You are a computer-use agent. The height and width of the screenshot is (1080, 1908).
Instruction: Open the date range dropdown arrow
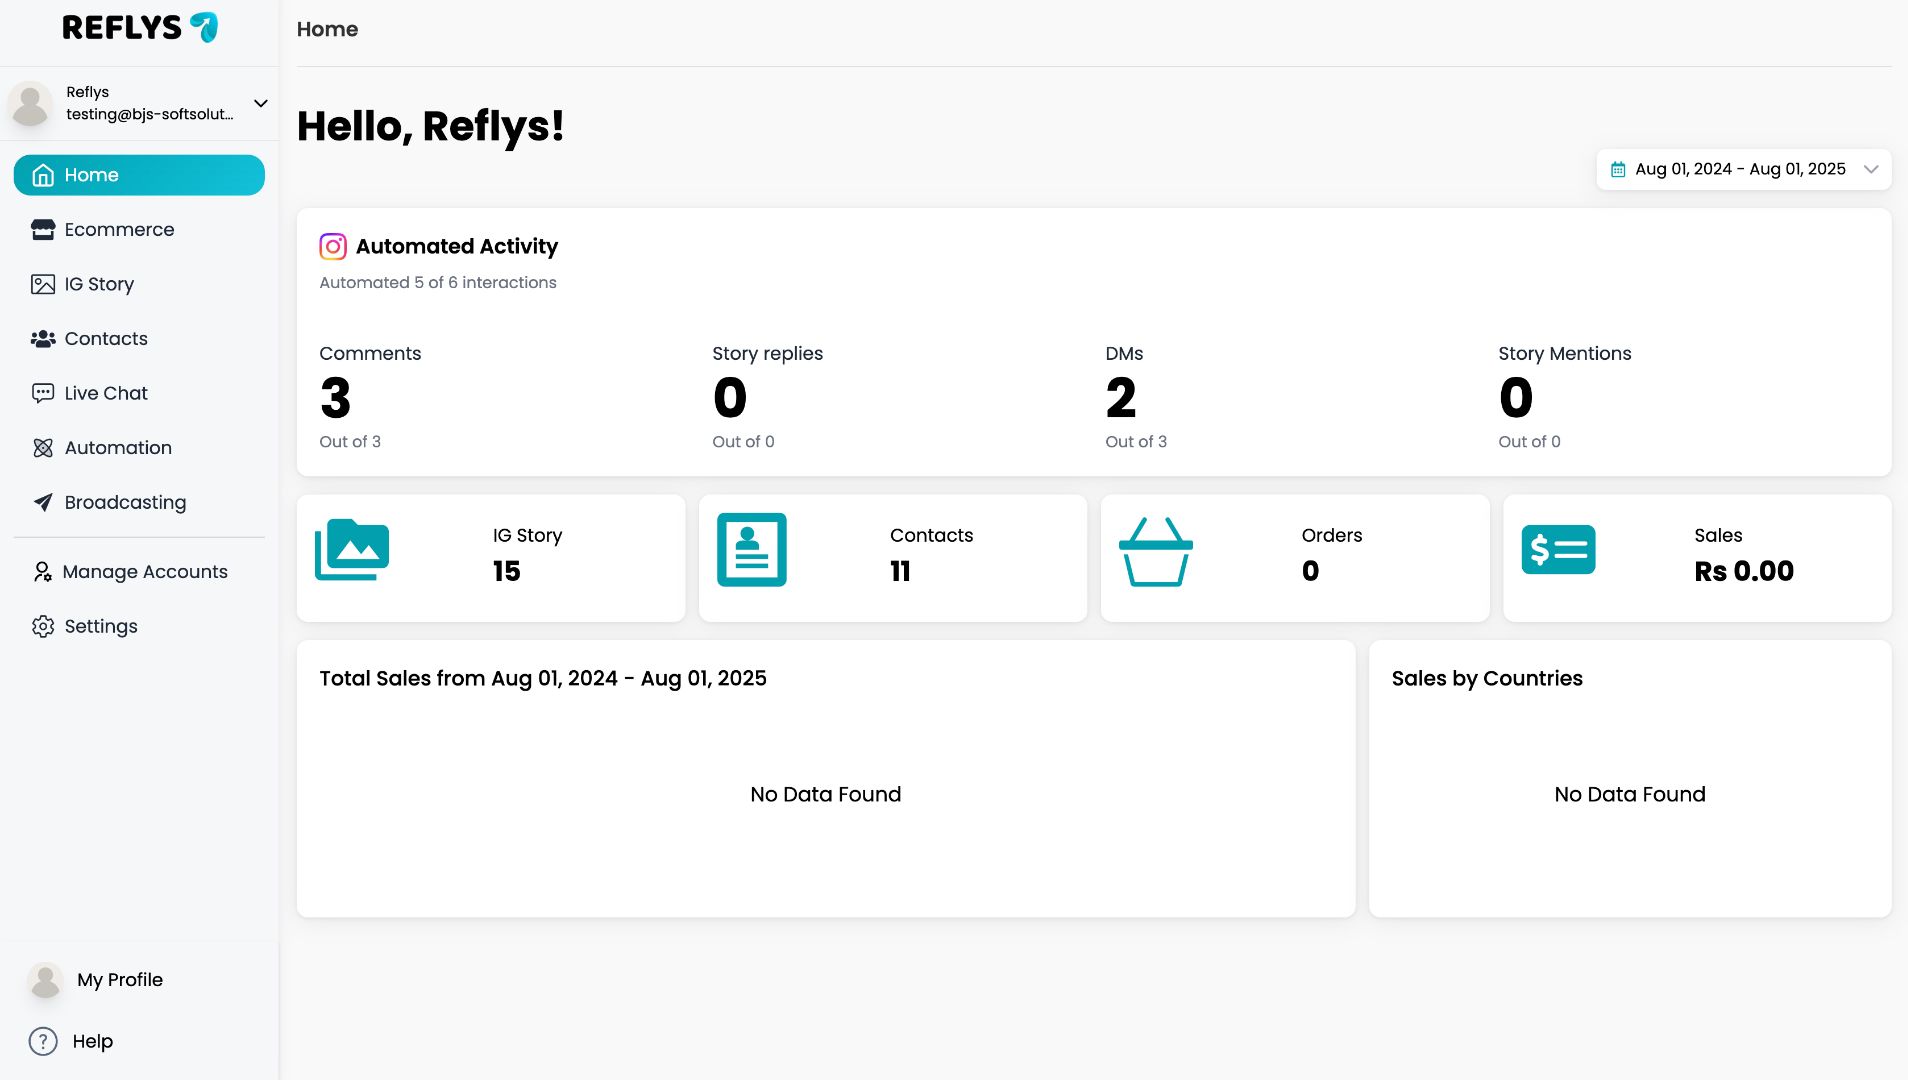click(1871, 169)
